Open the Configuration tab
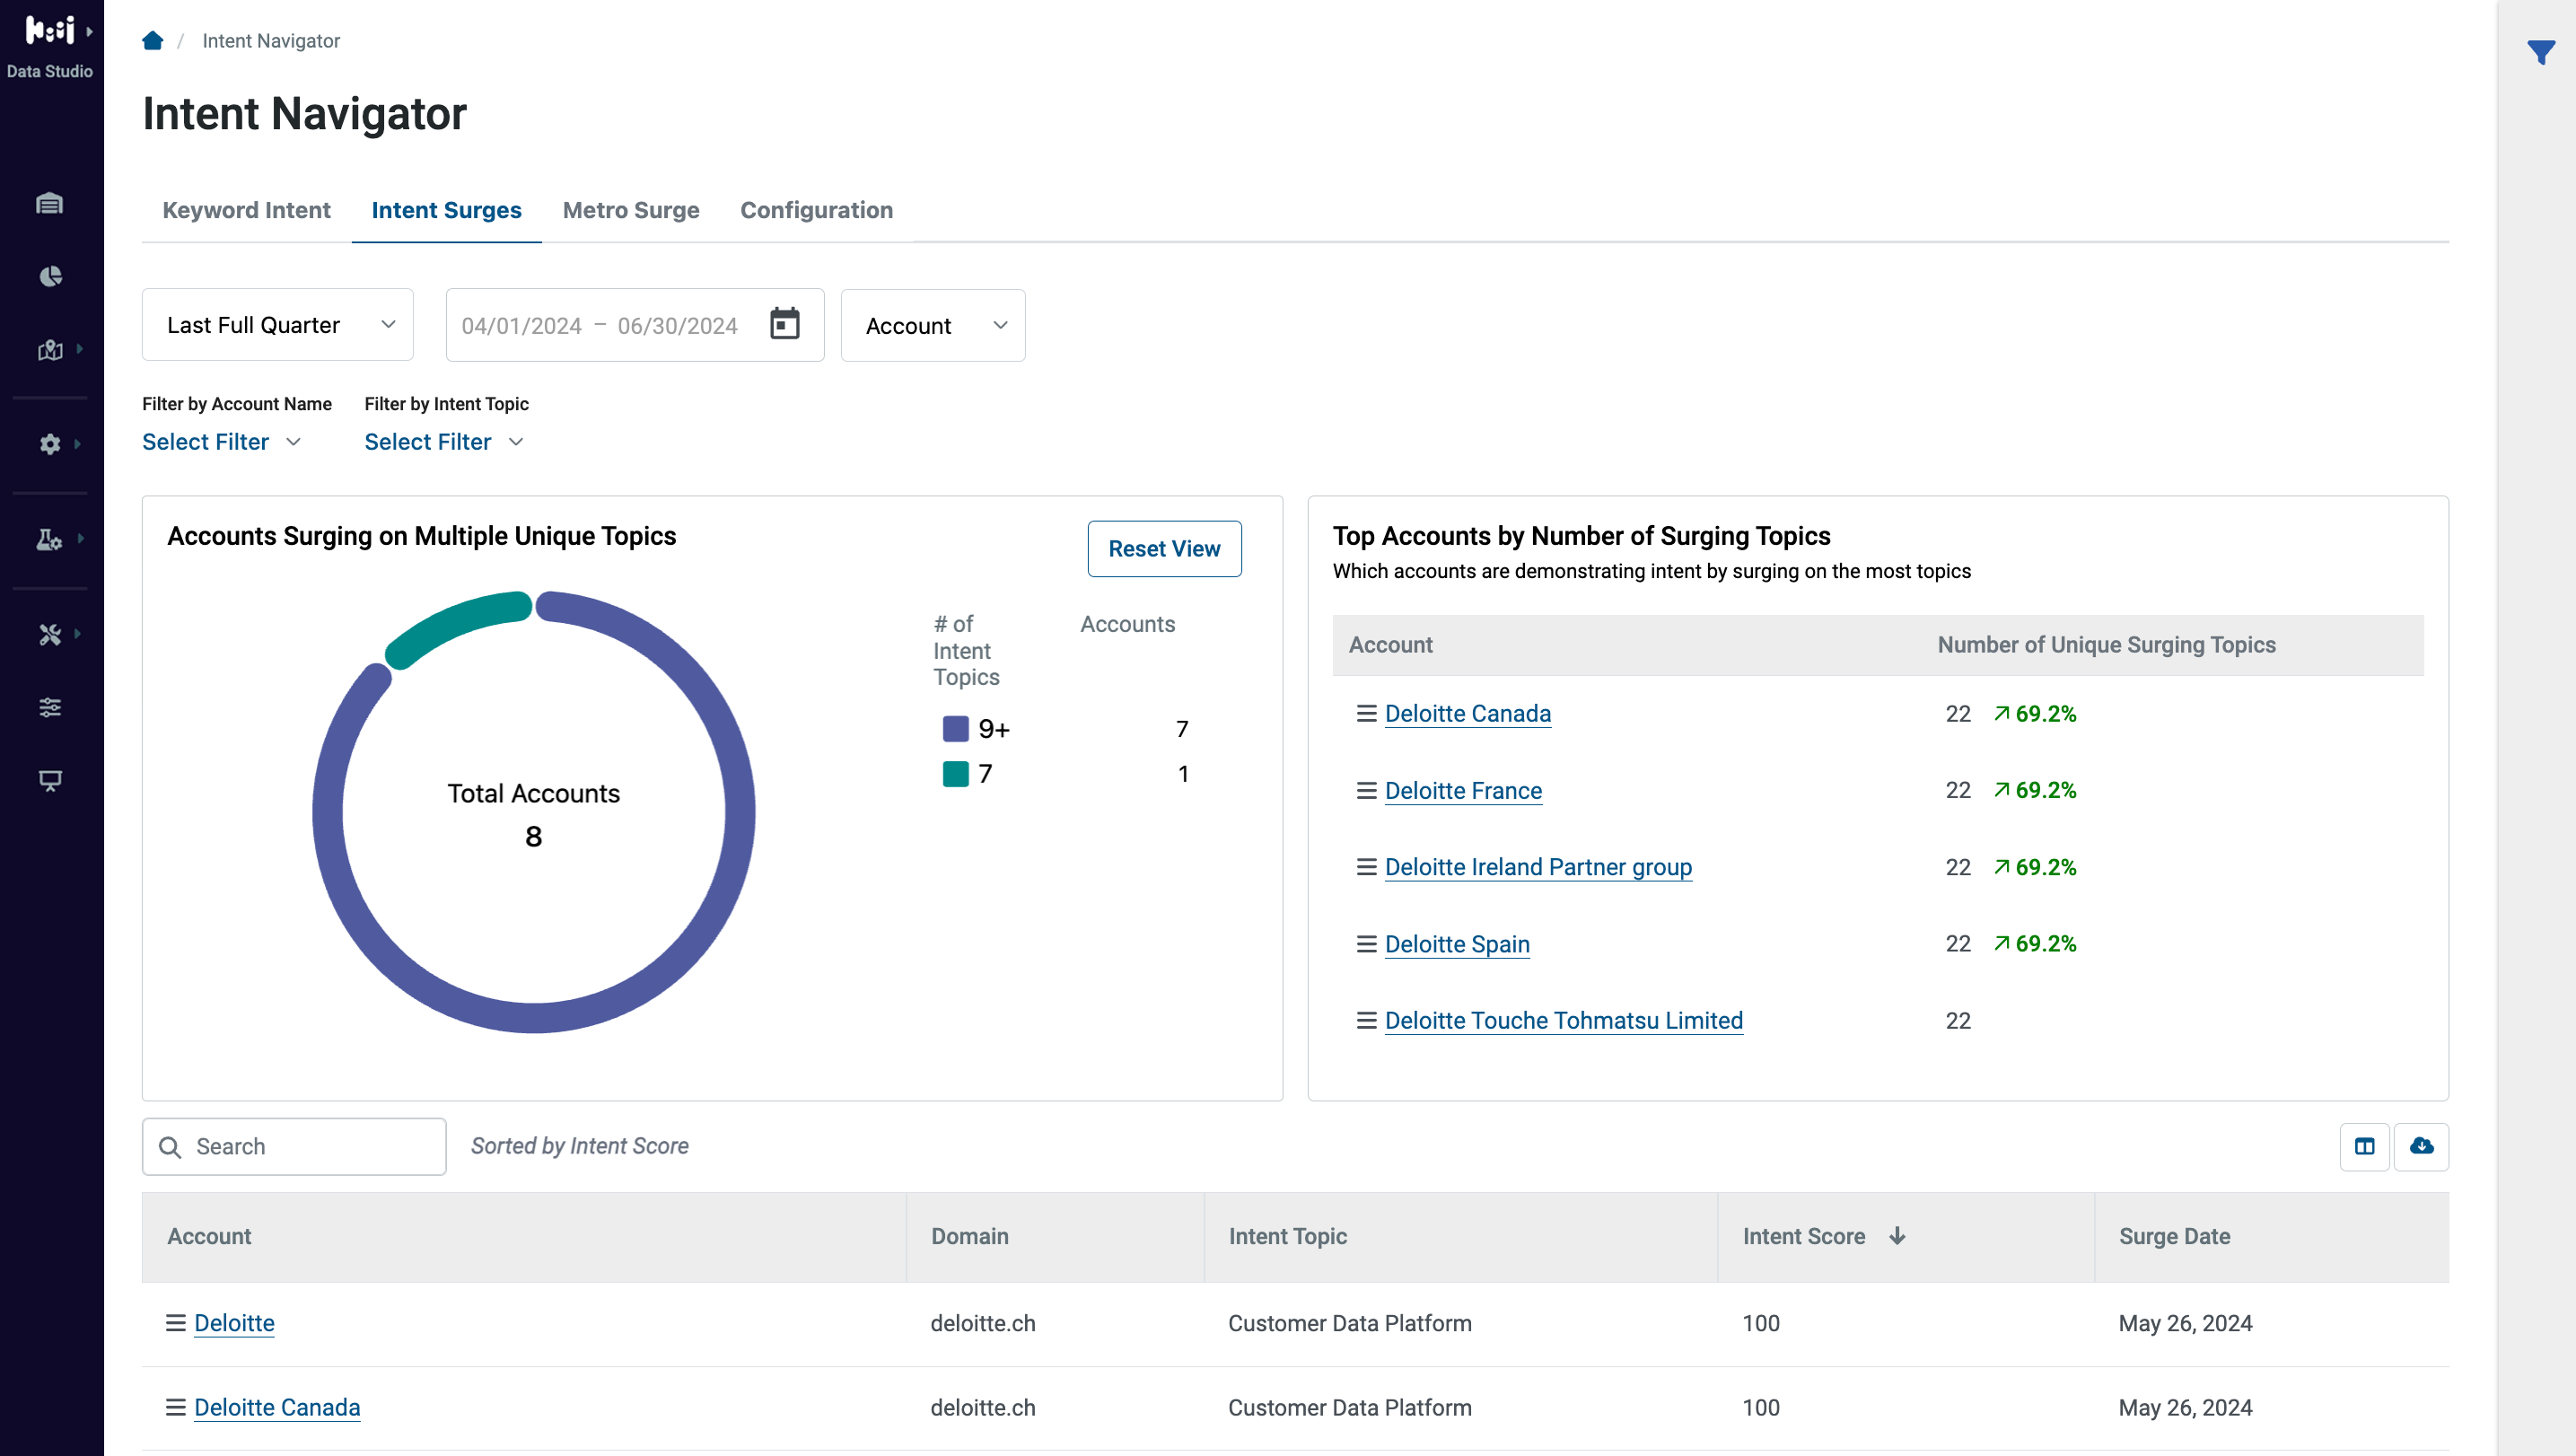Viewport: 2576px width, 1456px height. coord(816,210)
